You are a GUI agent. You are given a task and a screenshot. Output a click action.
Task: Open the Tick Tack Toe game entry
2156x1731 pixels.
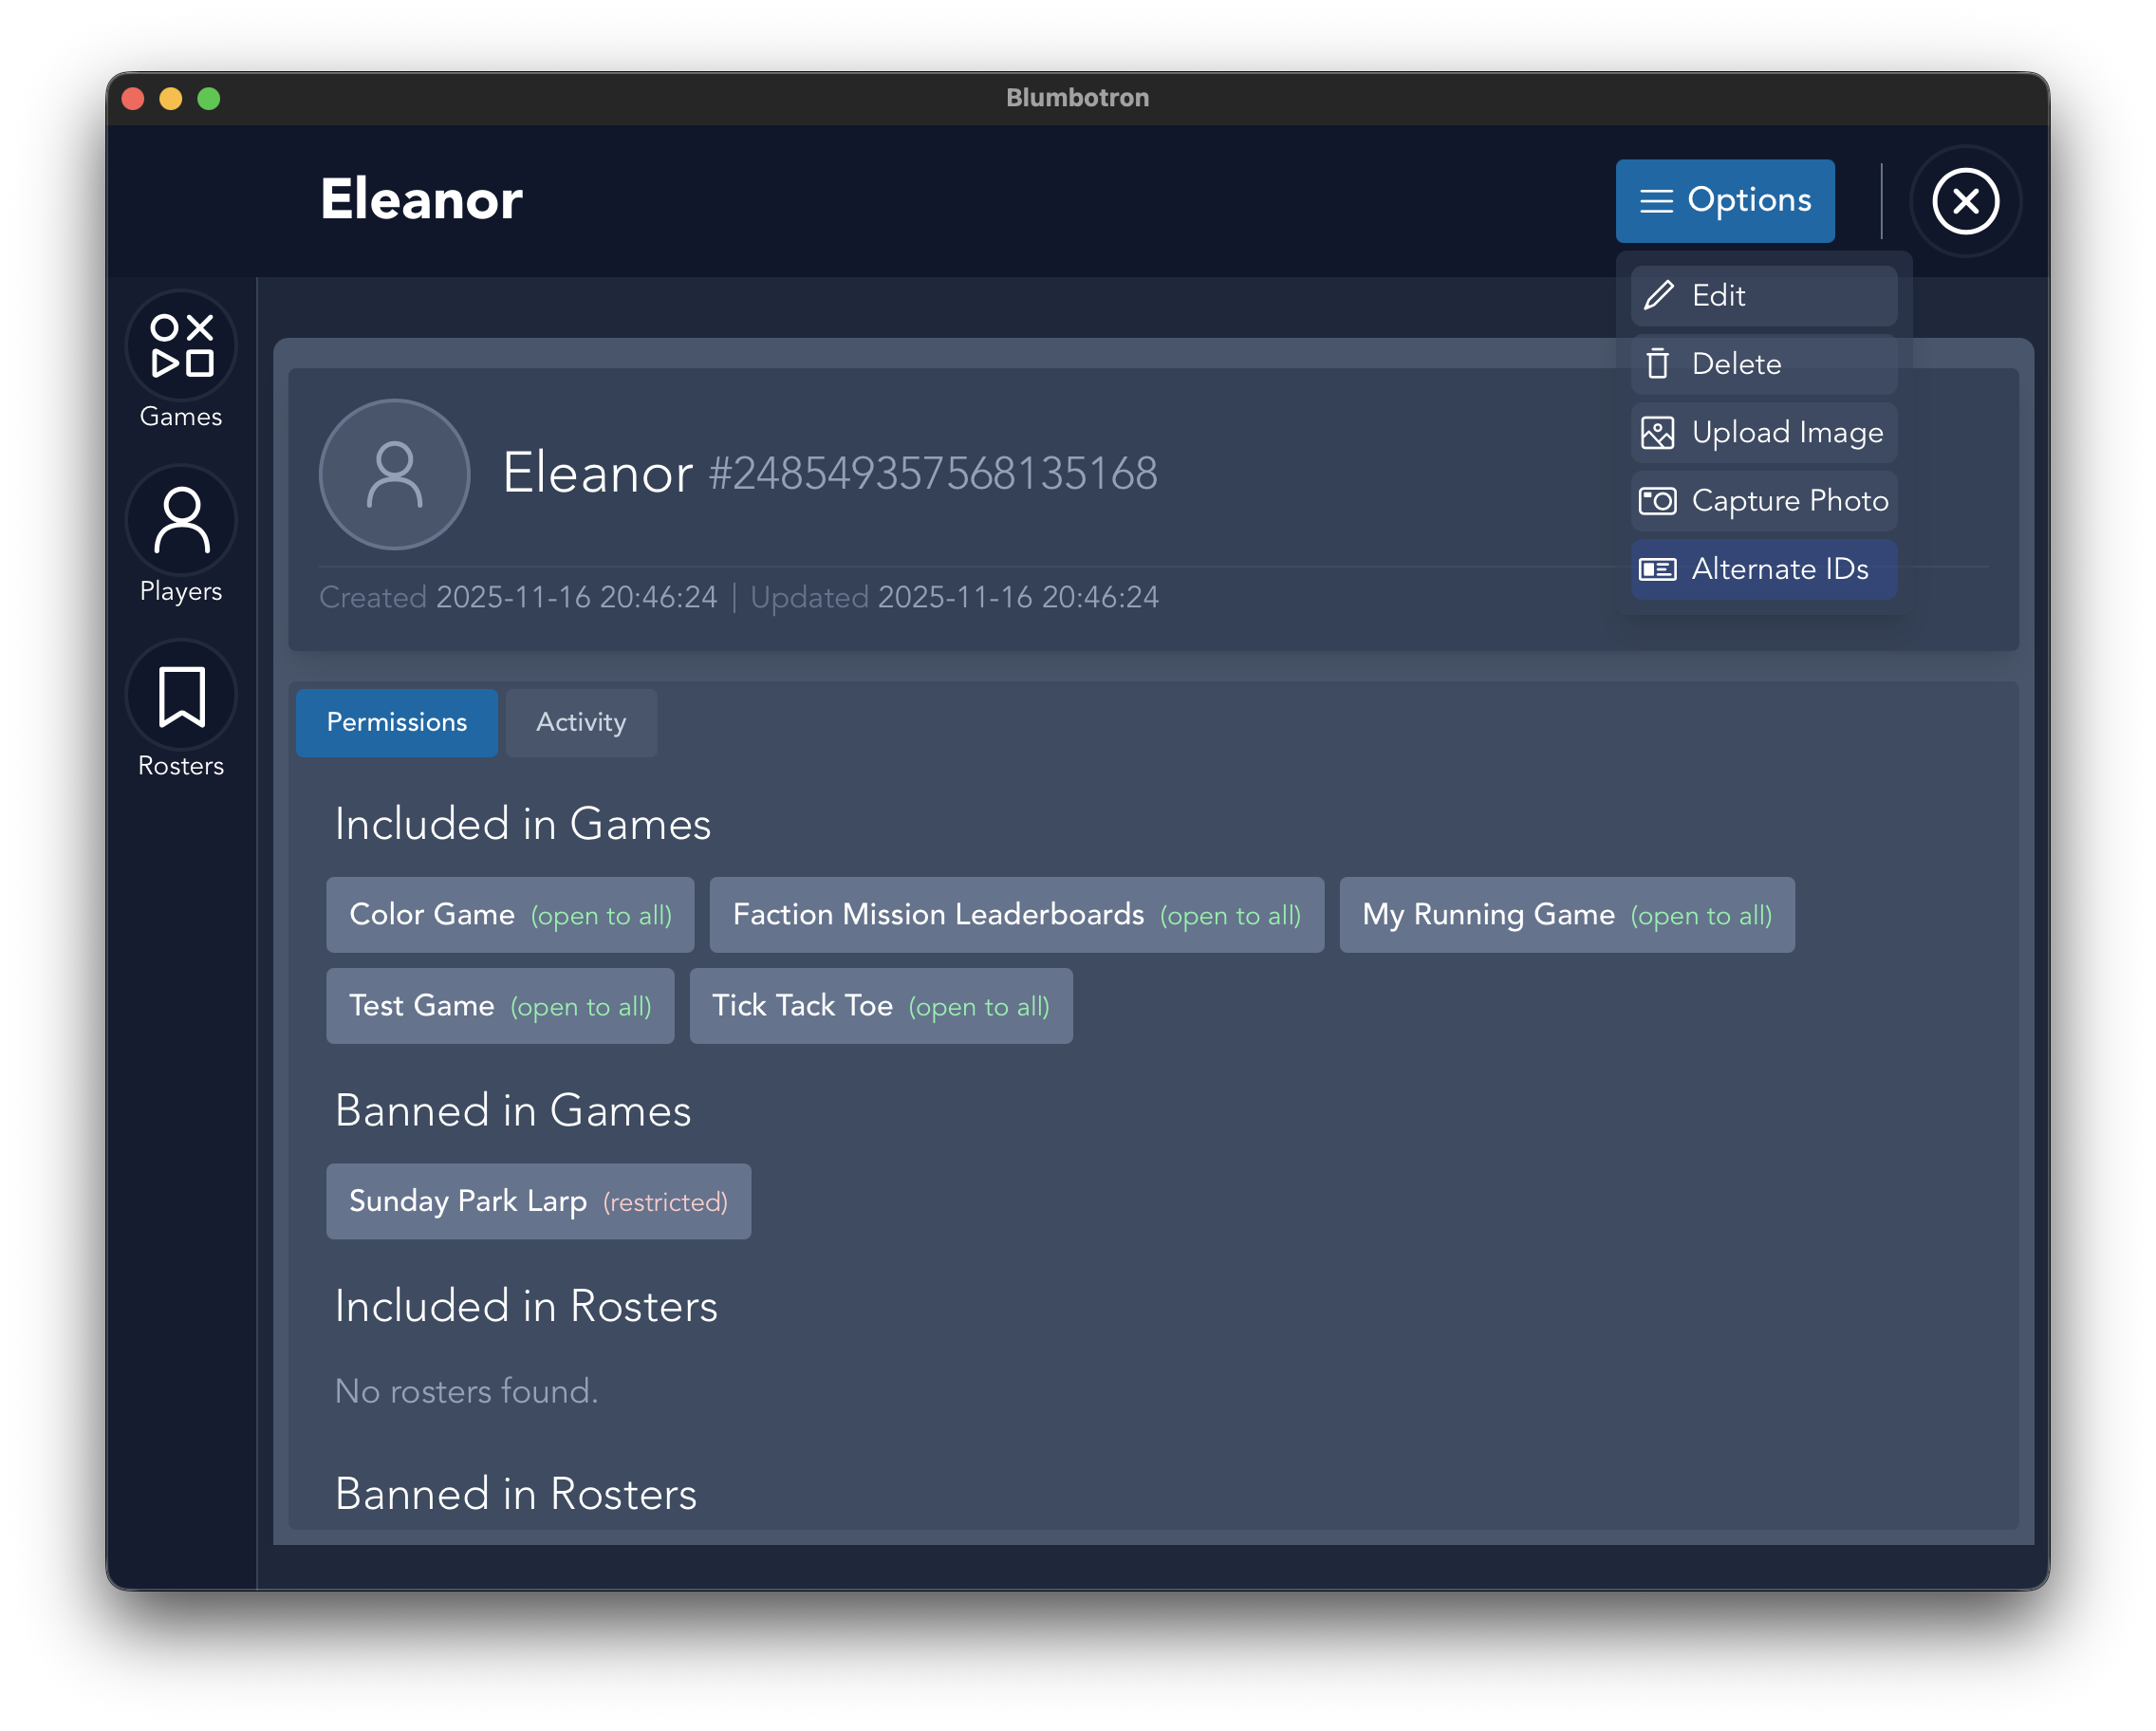[881, 1006]
